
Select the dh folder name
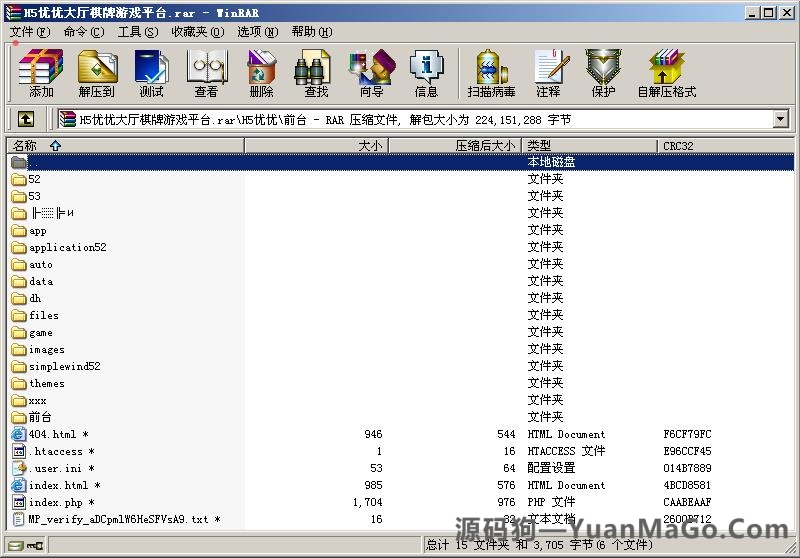tap(35, 298)
